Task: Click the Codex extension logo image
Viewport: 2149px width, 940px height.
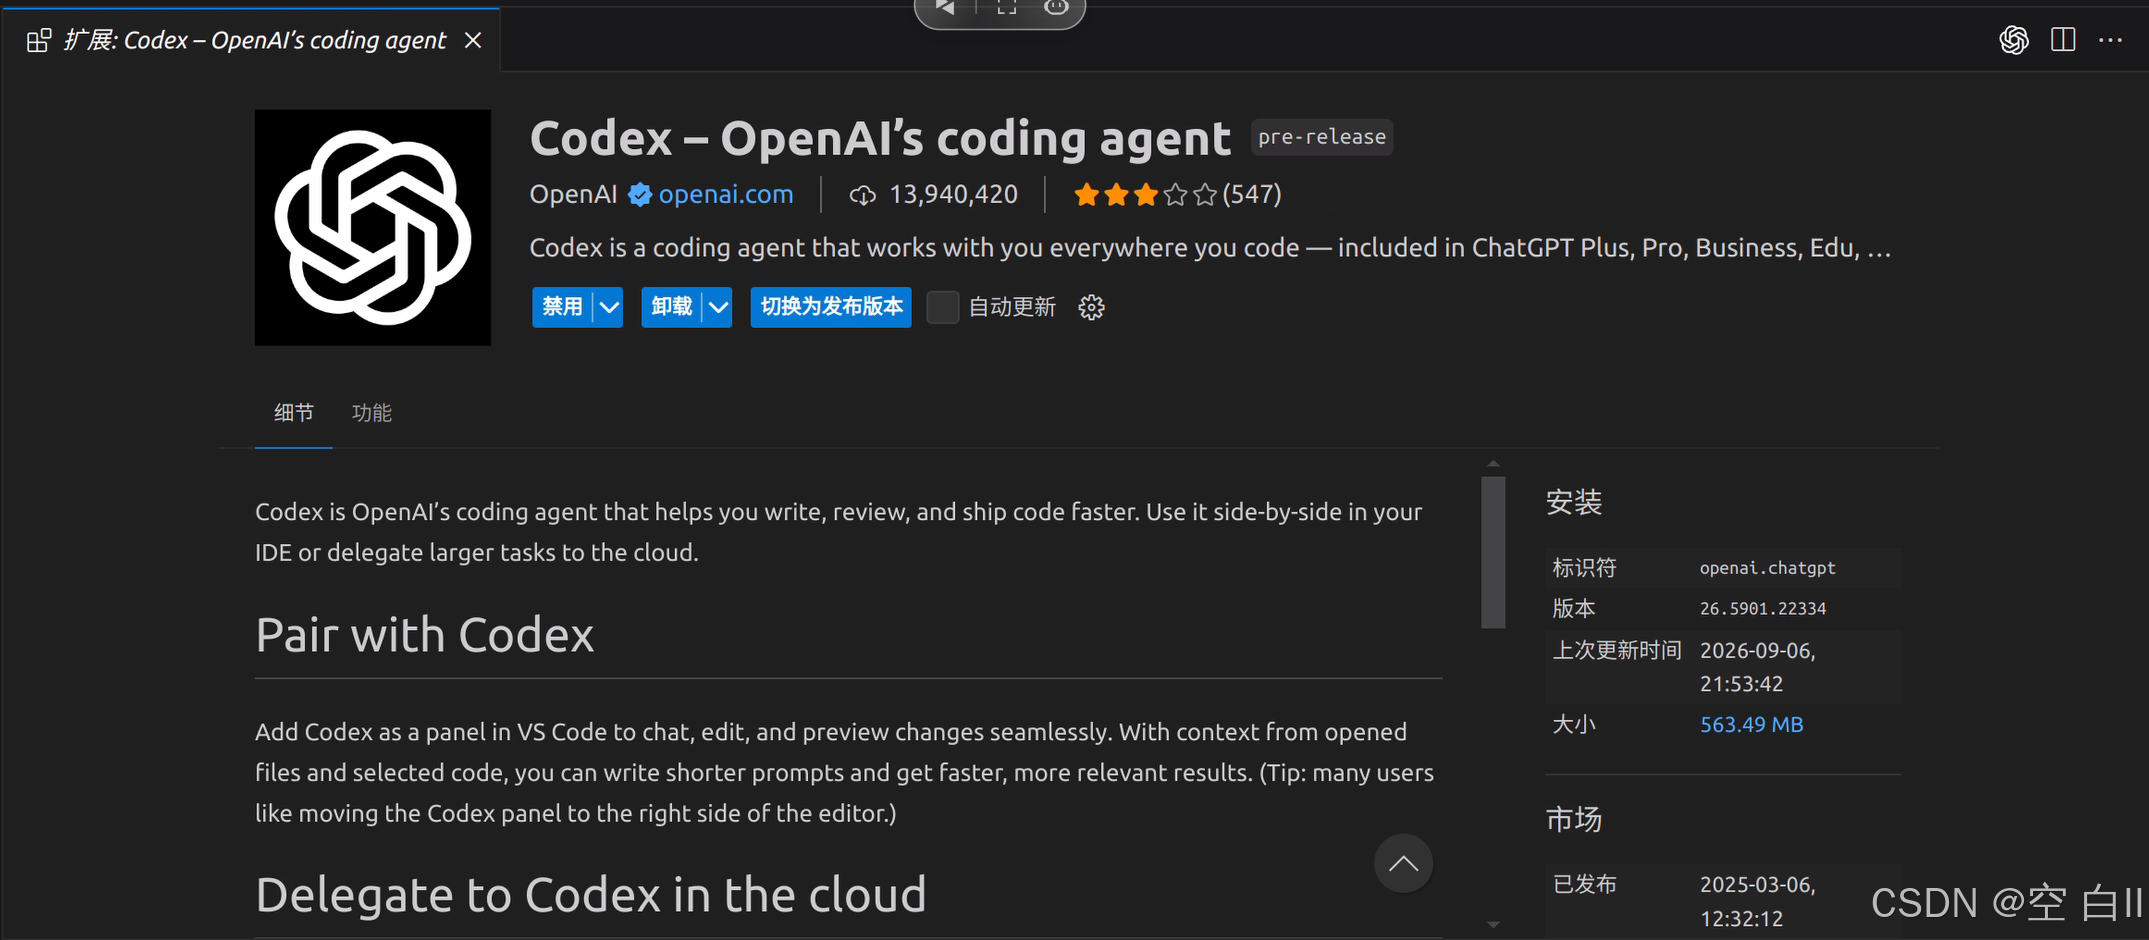Action: (x=373, y=227)
